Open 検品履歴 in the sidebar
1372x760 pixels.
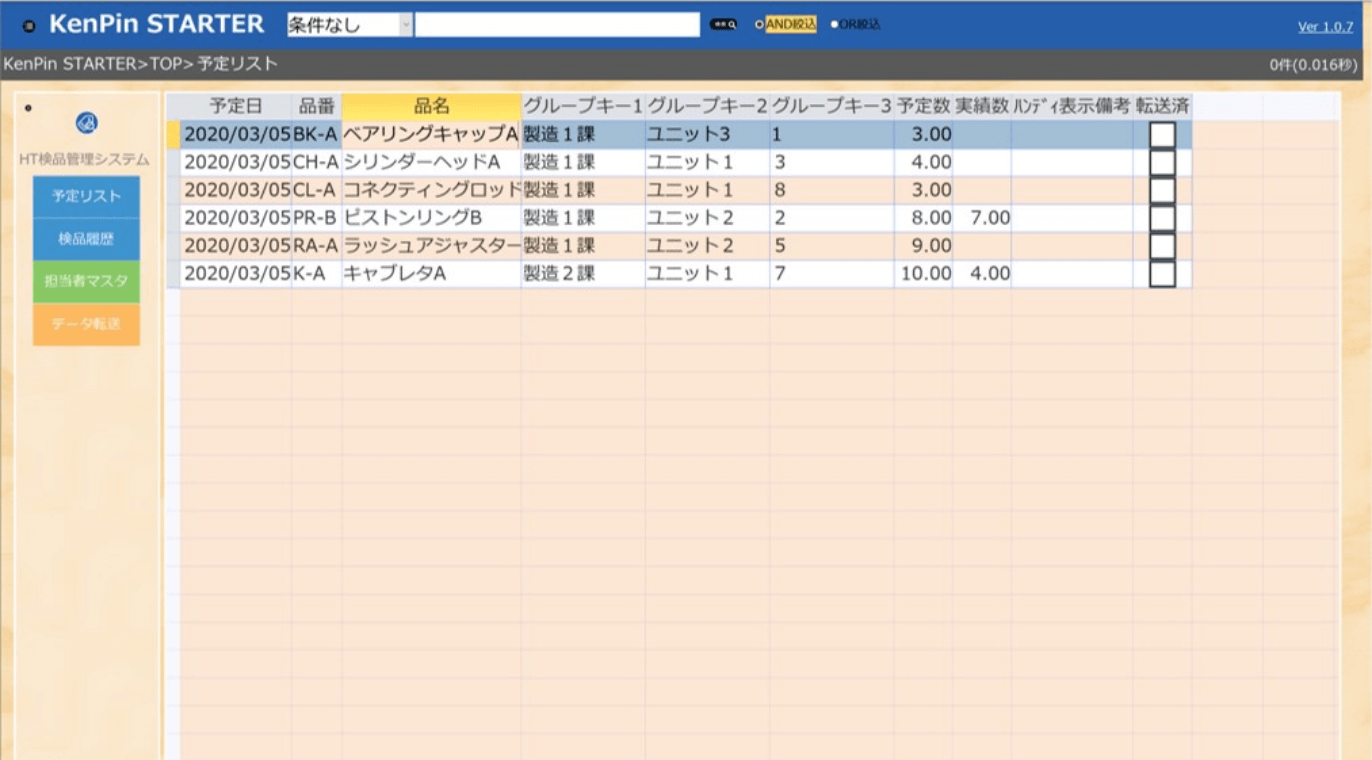(x=86, y=239)
